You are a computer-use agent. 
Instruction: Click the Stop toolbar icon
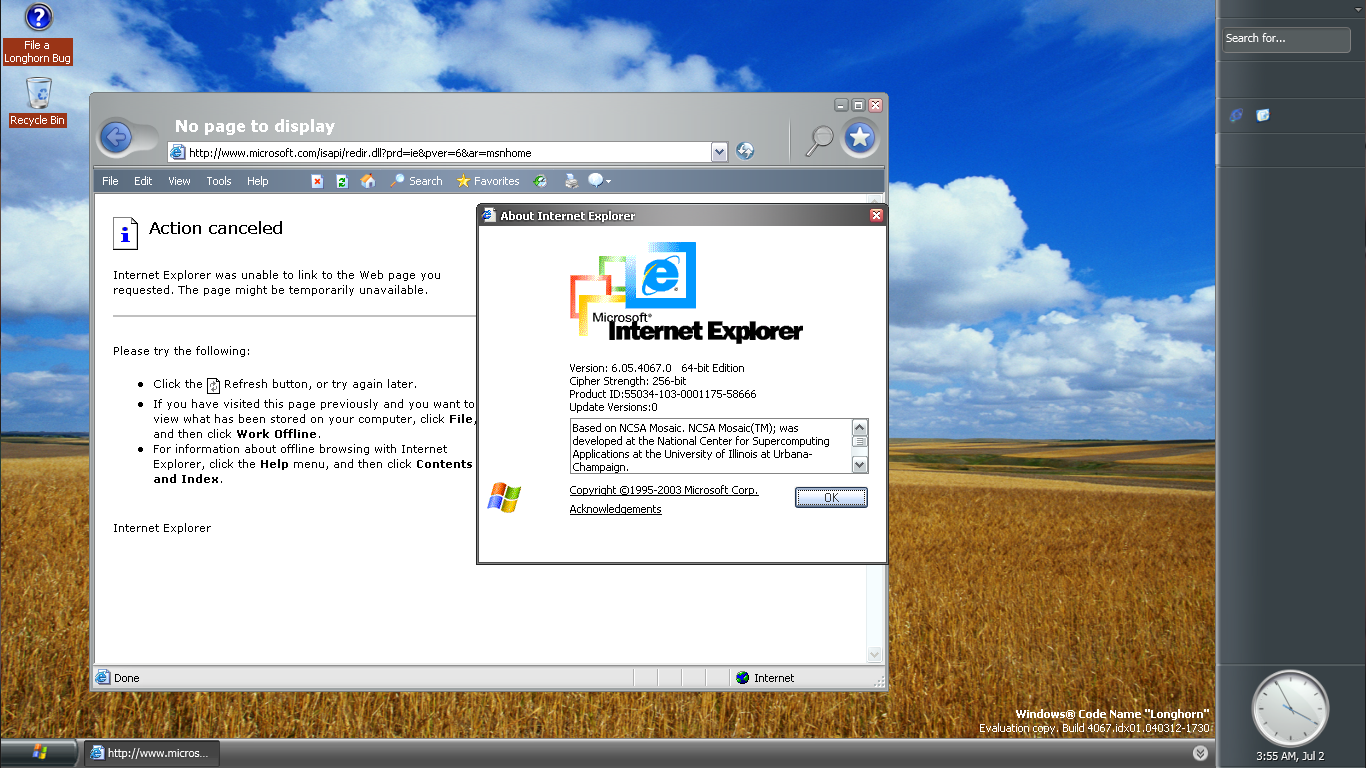point(317,181)
